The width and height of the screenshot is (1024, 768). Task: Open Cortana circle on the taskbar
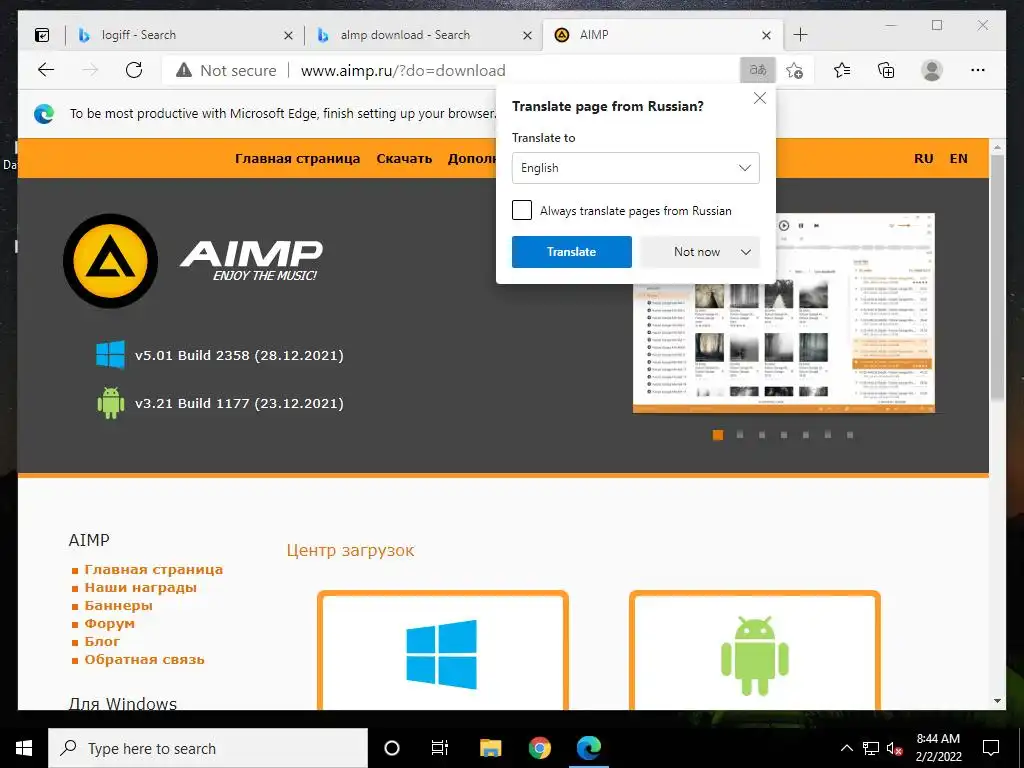pyautogui.click(x=392, y=748)
